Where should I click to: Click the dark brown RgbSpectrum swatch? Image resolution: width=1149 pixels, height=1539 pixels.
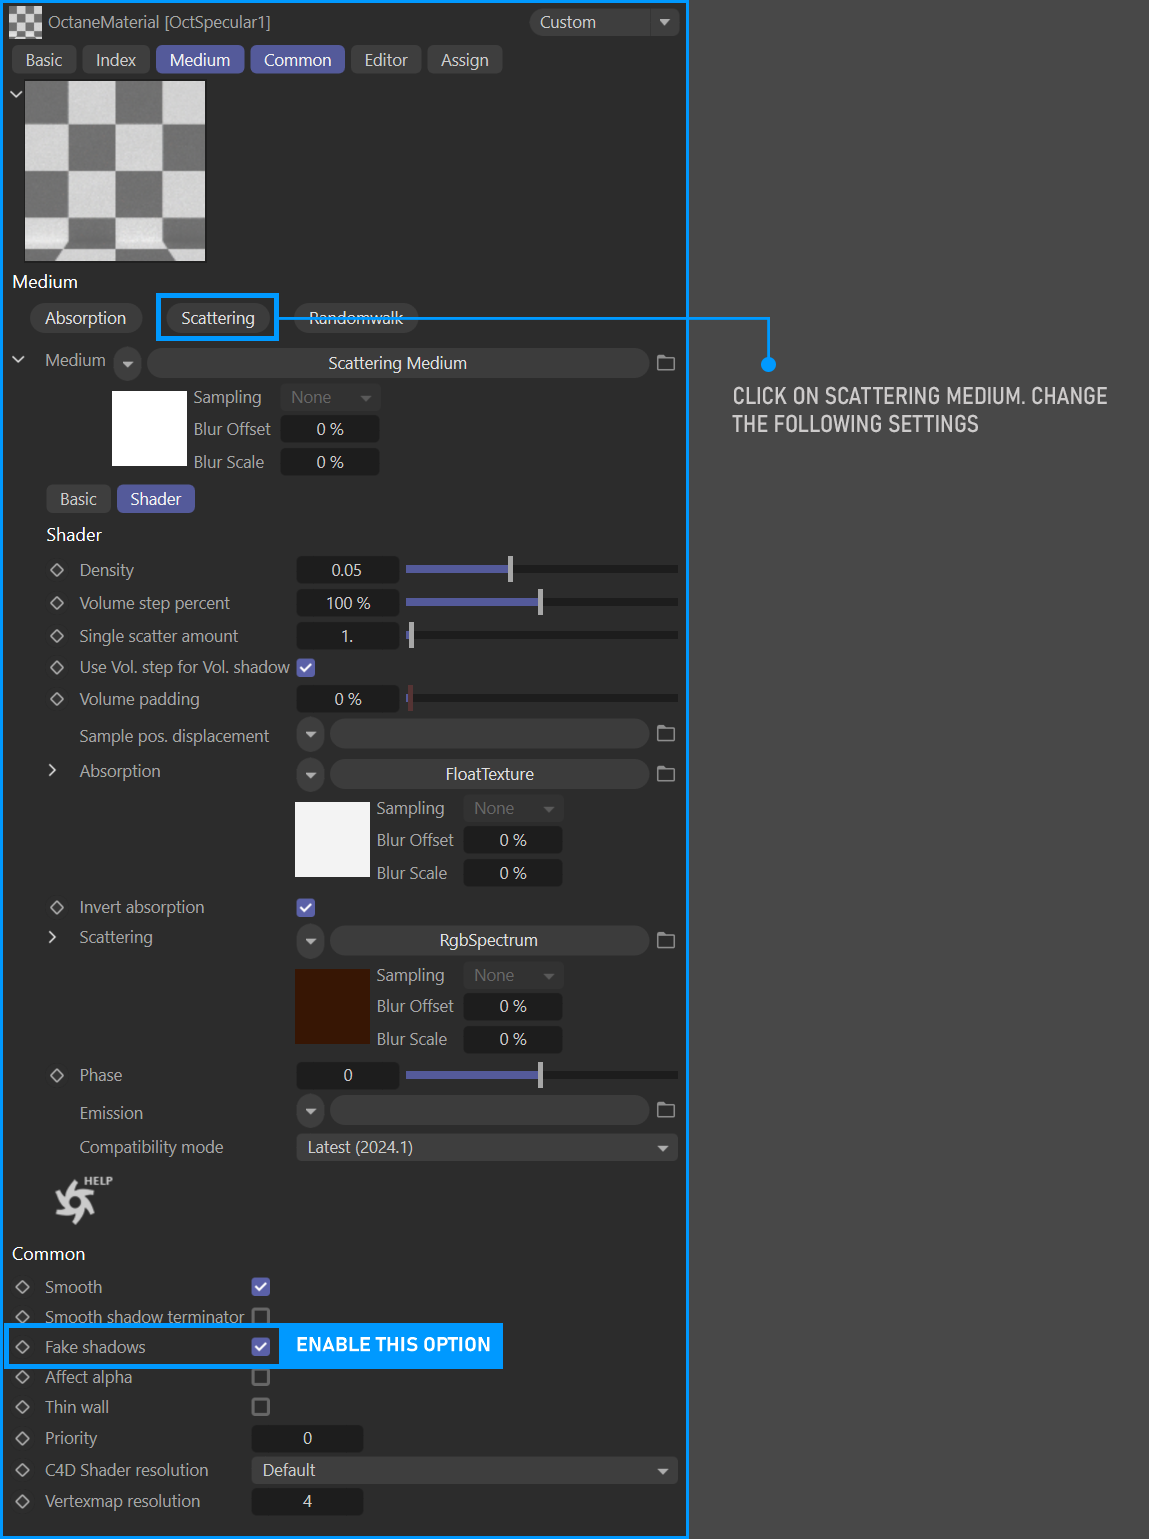coord(332,1006)
